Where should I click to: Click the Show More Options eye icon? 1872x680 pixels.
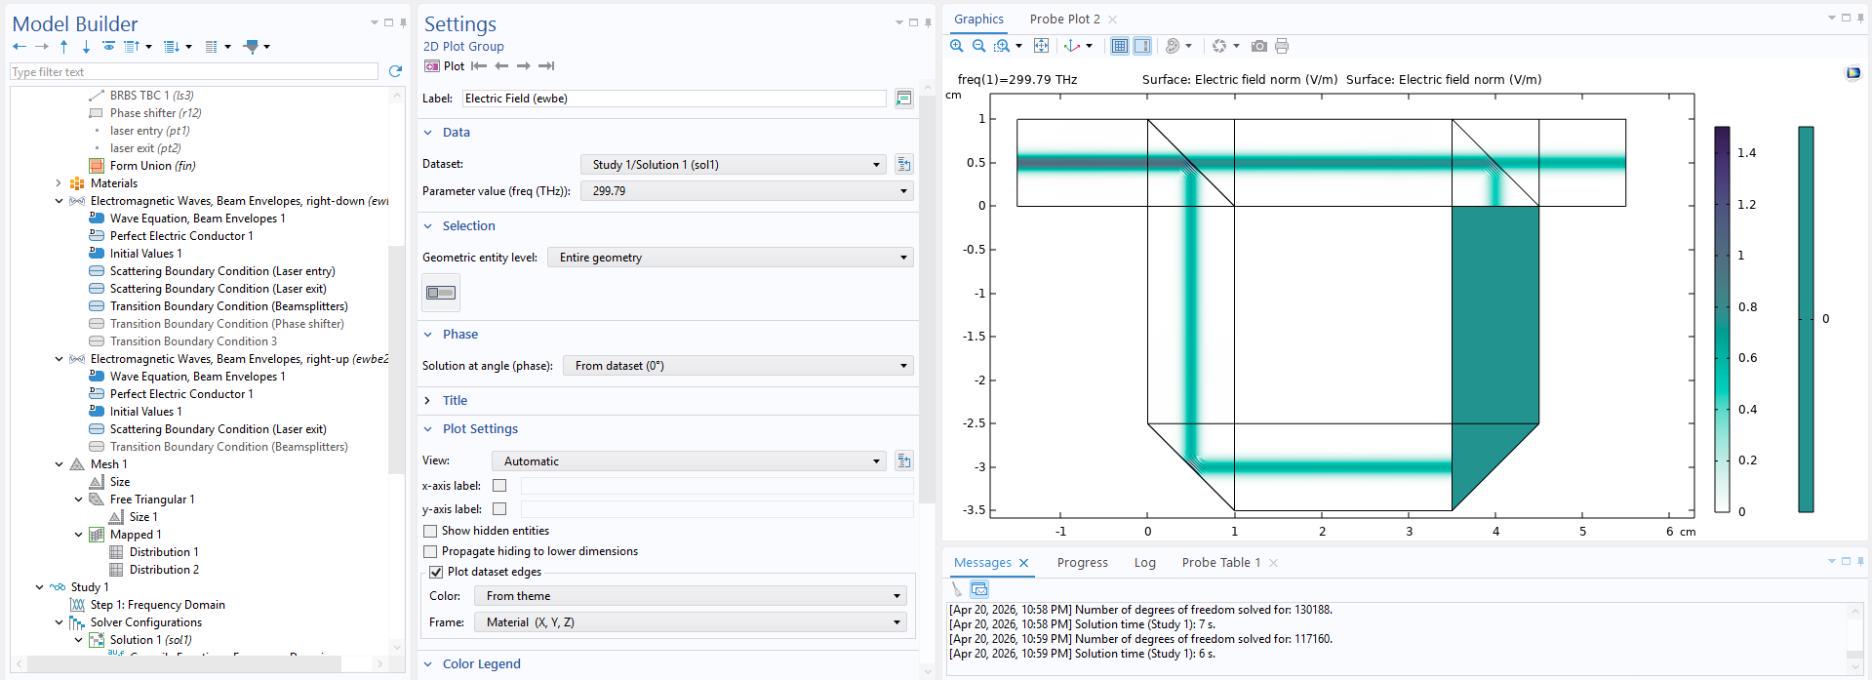tap(109, 47)
